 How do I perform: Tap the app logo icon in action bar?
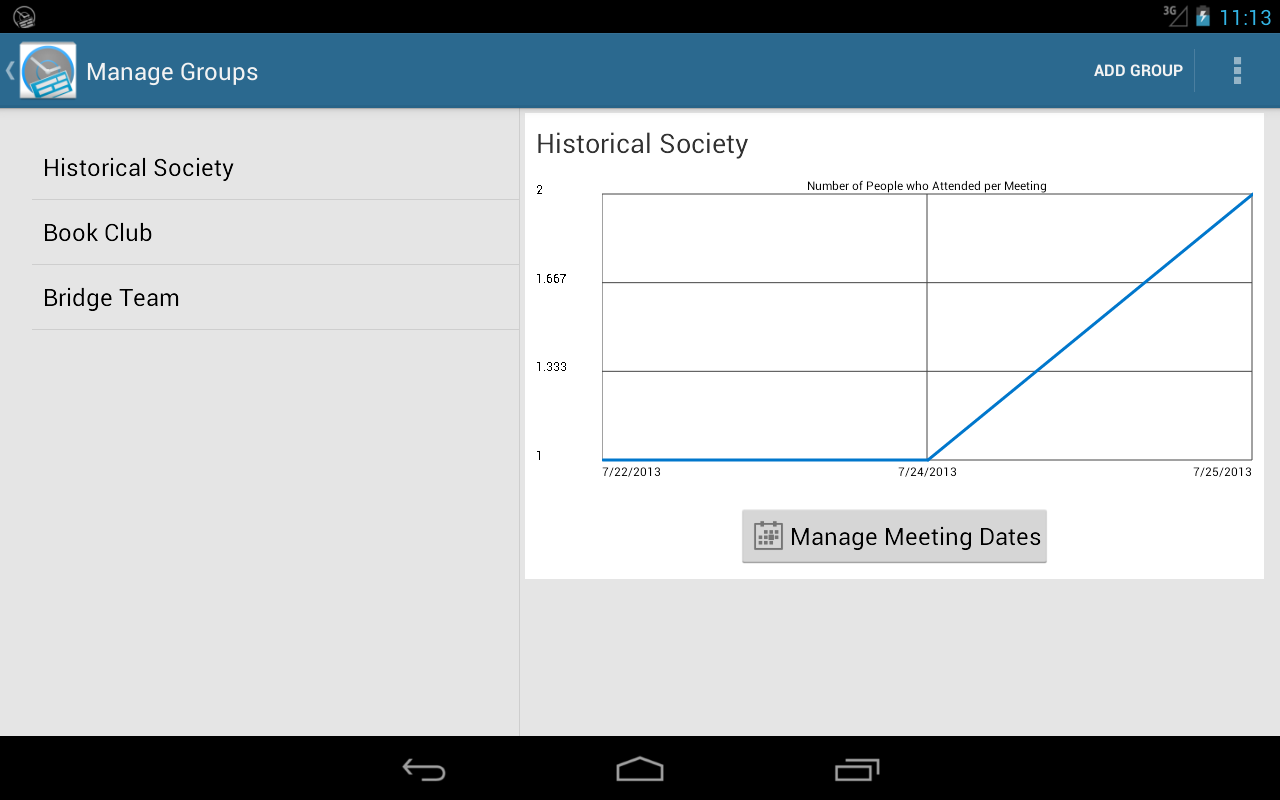point(48,71)
